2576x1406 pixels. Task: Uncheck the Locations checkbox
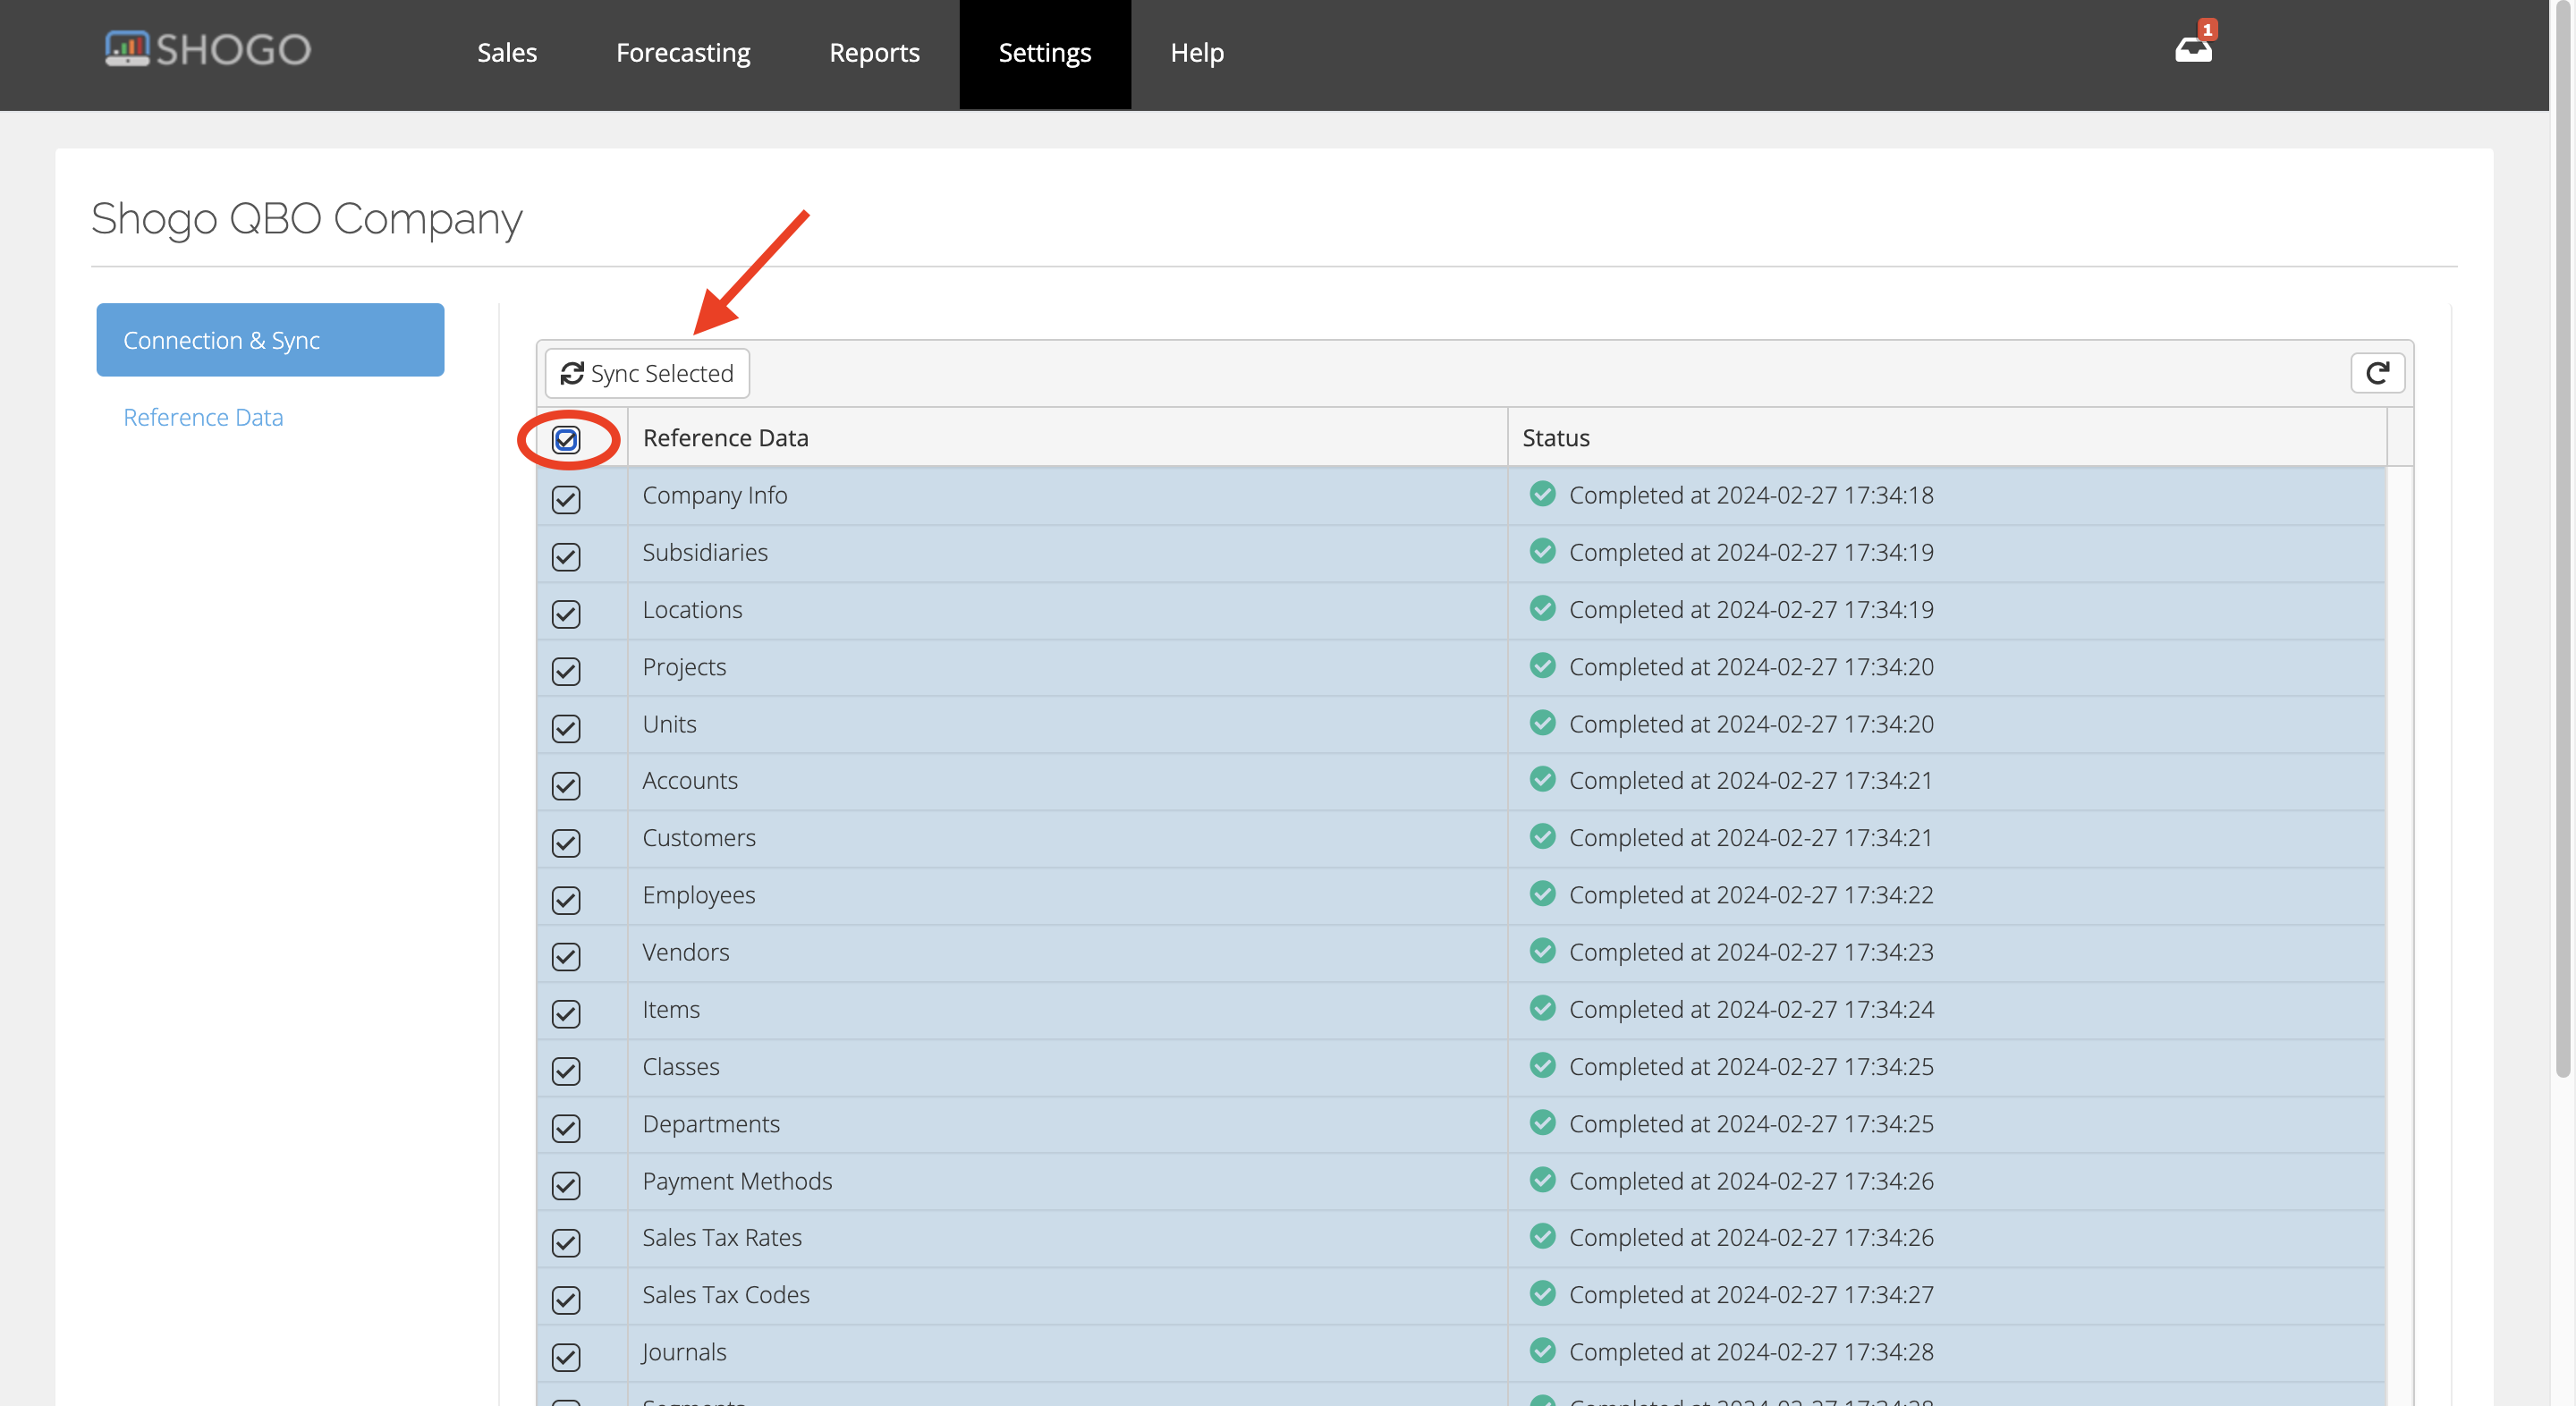point(566,613)
